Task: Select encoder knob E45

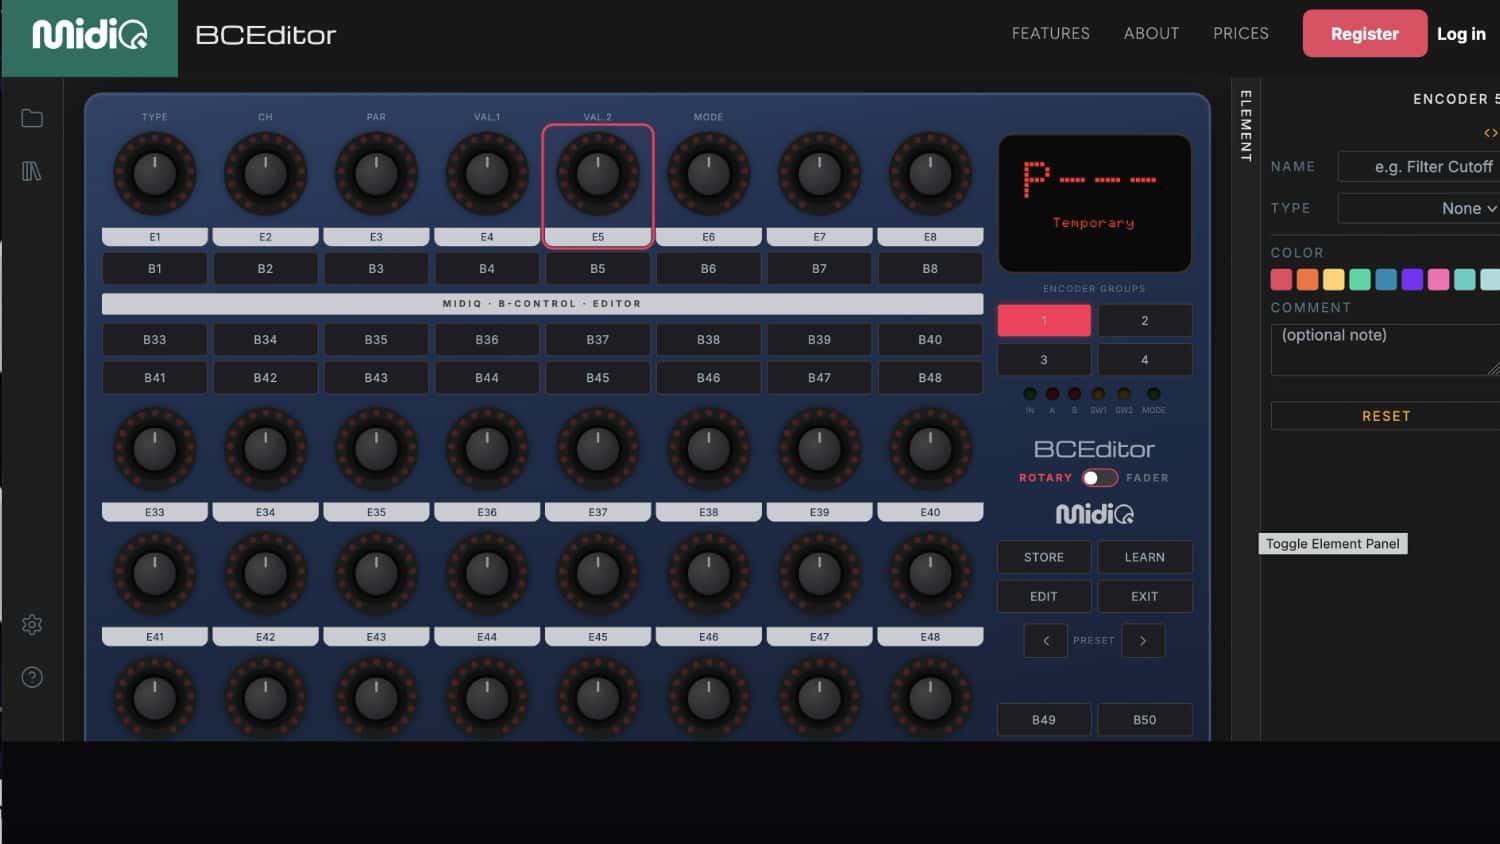Action: 598,574
